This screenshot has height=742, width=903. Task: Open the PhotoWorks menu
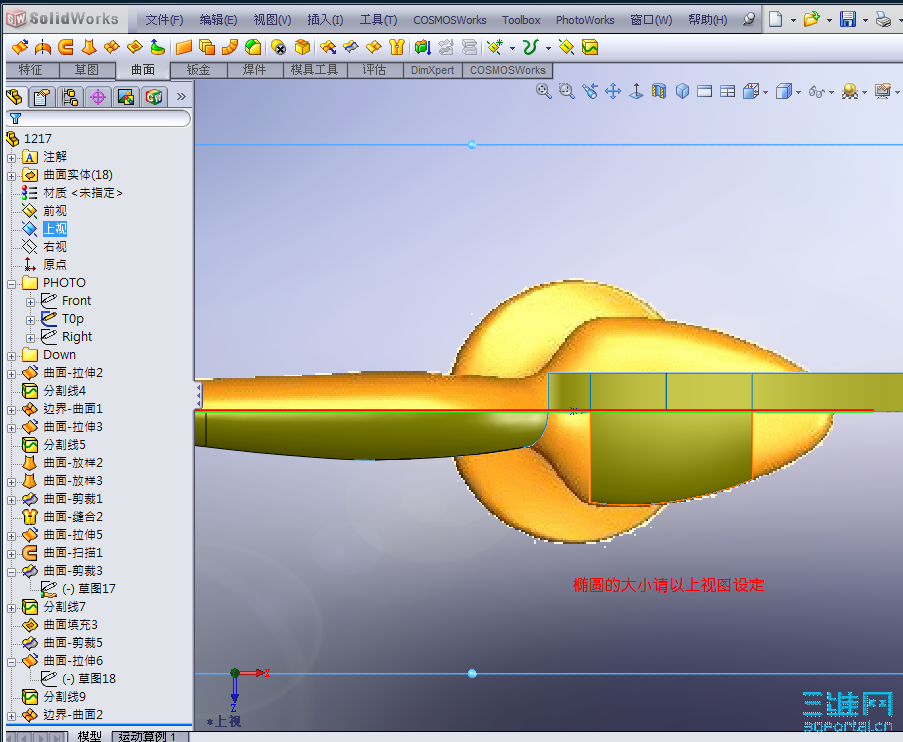tap(585, 20)
